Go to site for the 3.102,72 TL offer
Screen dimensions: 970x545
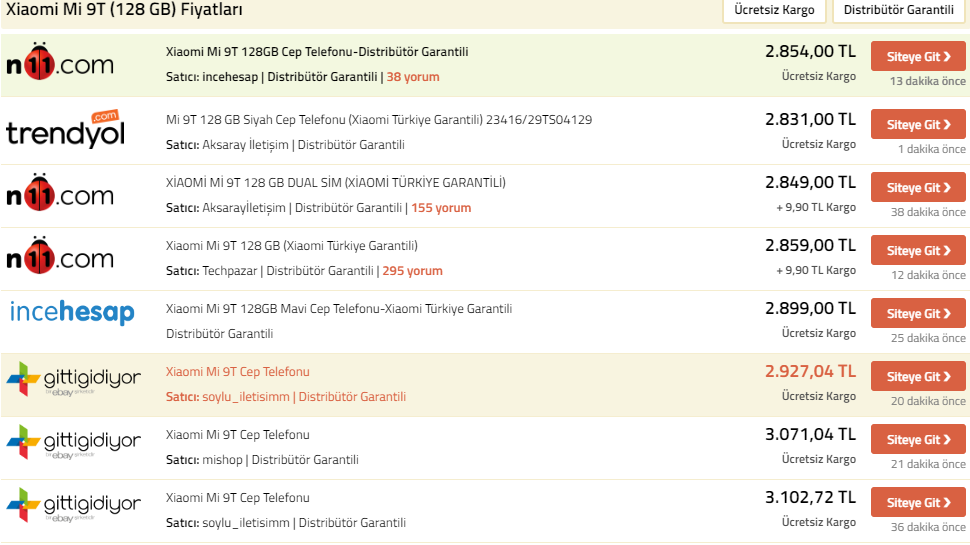[x=918, y=504]
